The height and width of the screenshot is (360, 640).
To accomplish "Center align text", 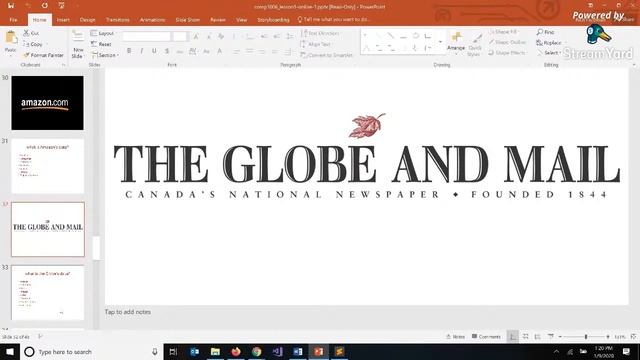I will coord(249,51).
